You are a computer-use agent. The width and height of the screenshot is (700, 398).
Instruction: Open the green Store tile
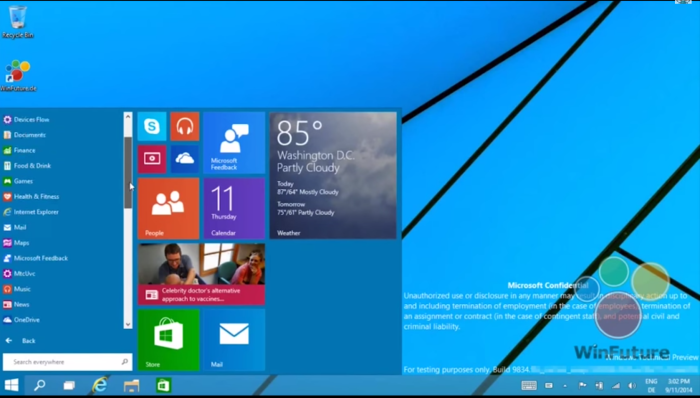168,340
